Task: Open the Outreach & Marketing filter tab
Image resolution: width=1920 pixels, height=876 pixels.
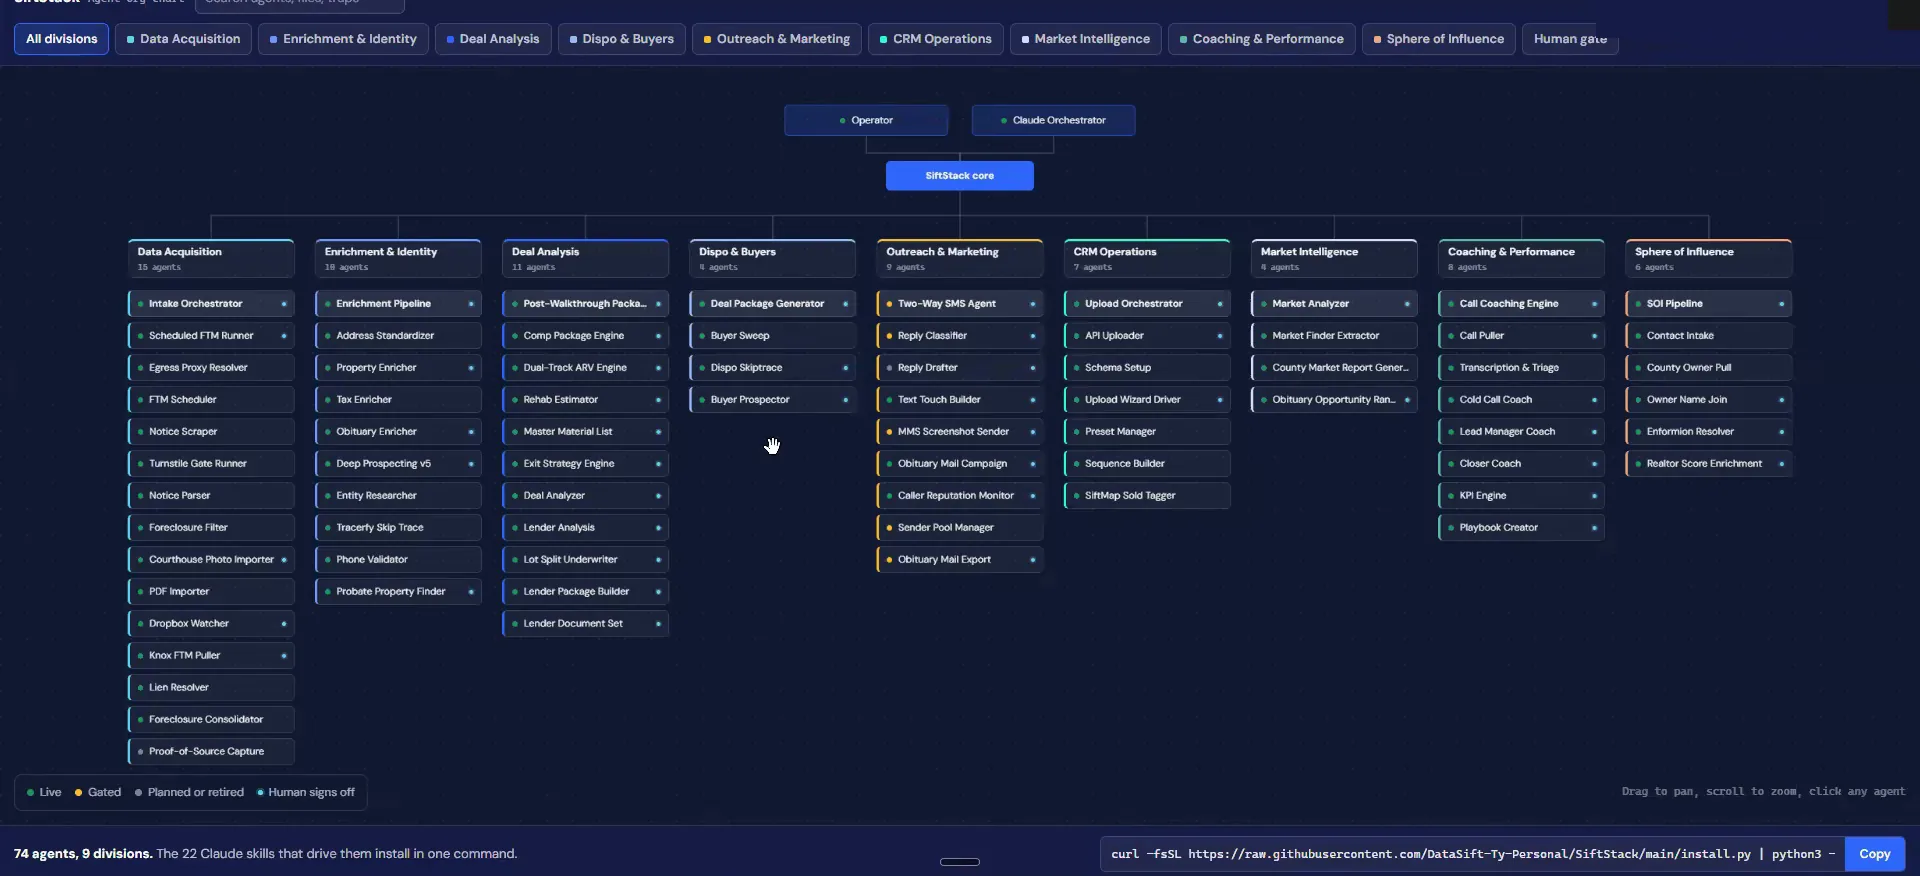Action: 776,39
